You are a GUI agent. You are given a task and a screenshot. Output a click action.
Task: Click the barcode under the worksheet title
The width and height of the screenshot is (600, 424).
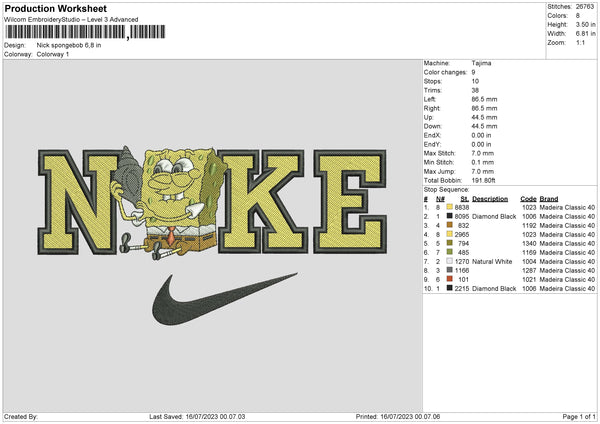85,32
